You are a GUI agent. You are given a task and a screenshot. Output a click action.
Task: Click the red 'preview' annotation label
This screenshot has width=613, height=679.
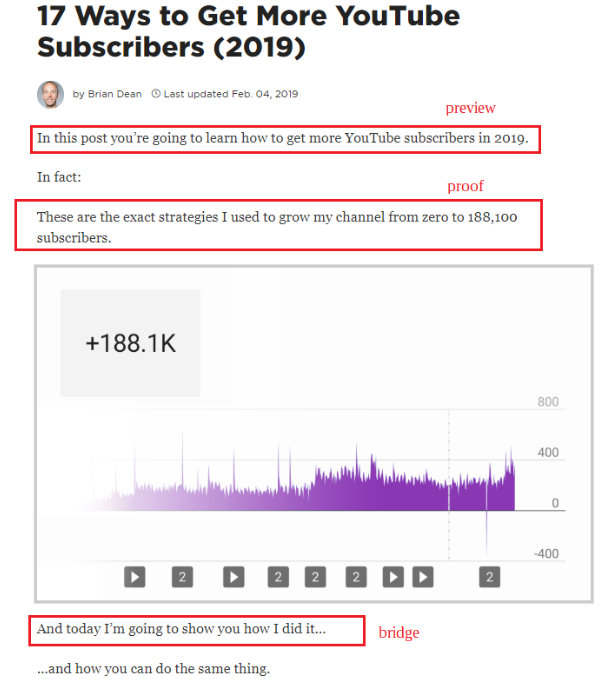point(470,108)
